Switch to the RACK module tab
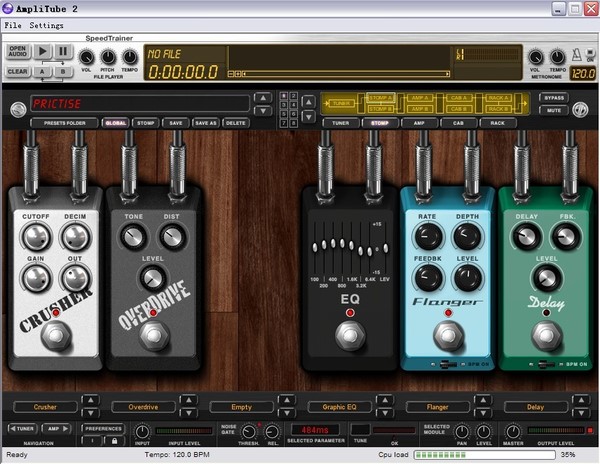600x464 pixels. (x=497, y=123)
